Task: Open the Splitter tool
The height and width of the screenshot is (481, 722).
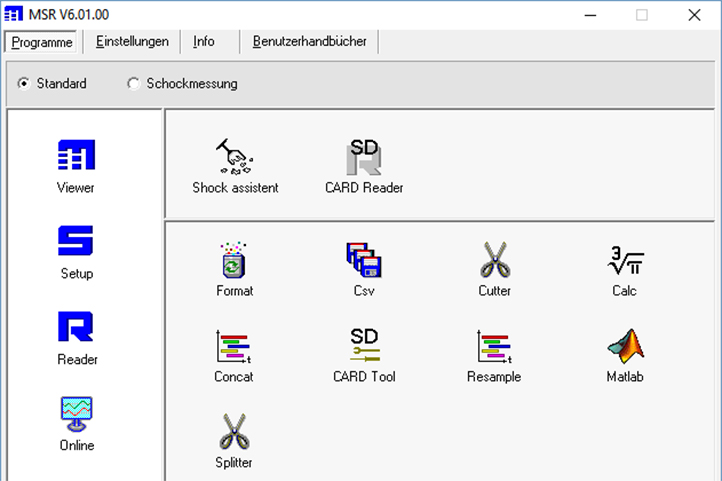Action: [x=234, y=433]
